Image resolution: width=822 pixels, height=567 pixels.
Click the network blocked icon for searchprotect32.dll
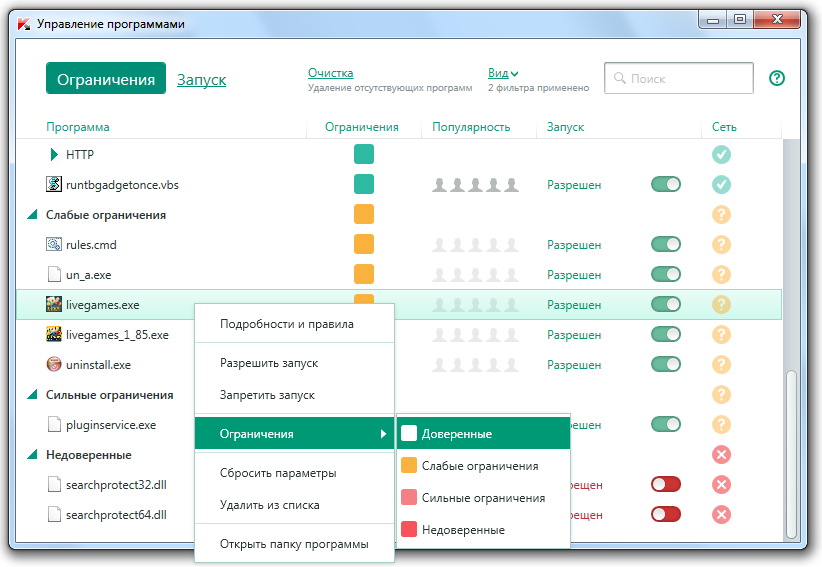(721, 484)
